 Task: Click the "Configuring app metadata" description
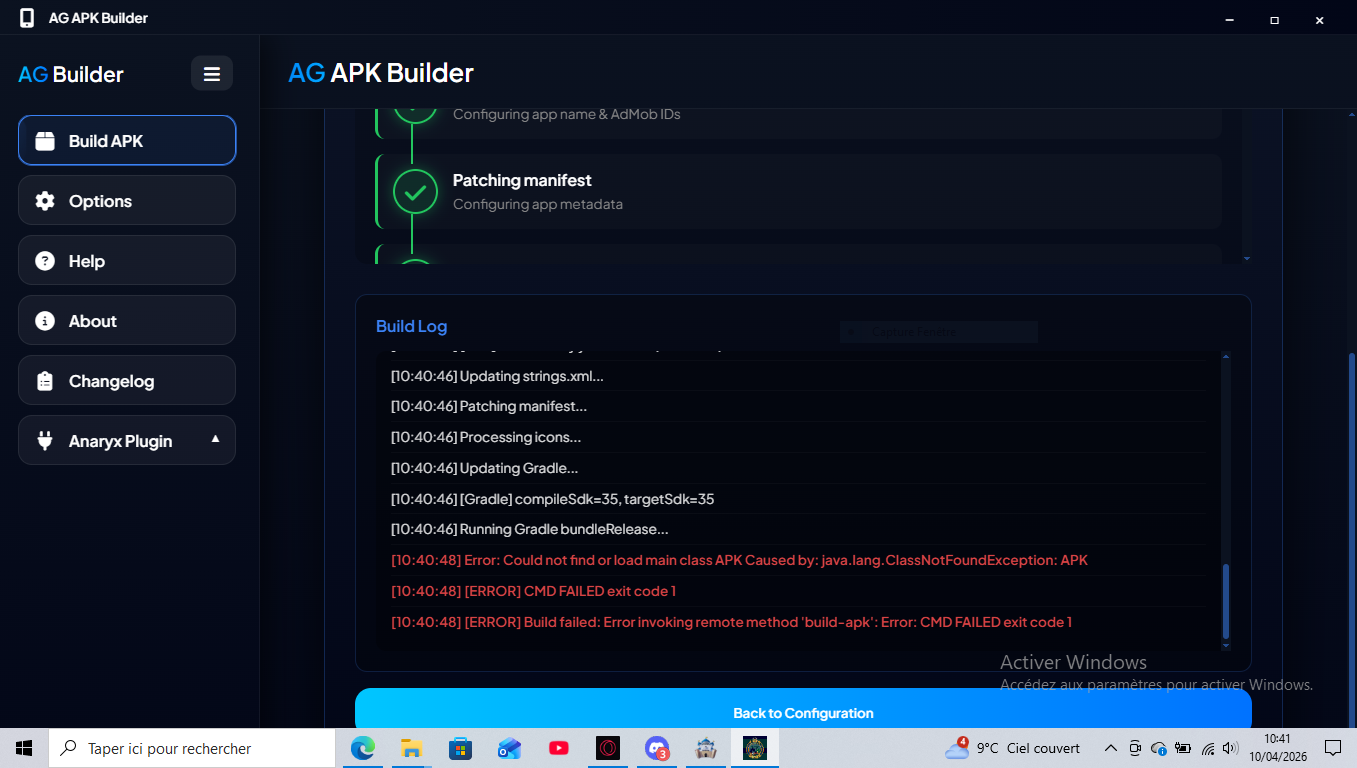coord(538,204)
